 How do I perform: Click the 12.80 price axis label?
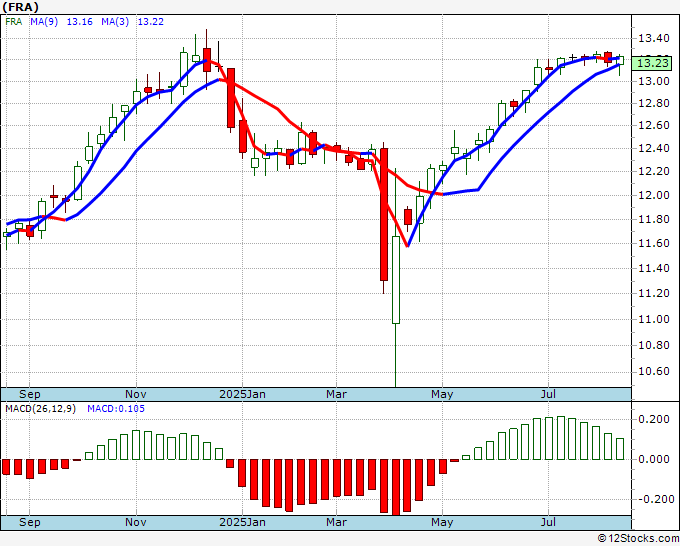pyautogui.click(x=653, y=103)
